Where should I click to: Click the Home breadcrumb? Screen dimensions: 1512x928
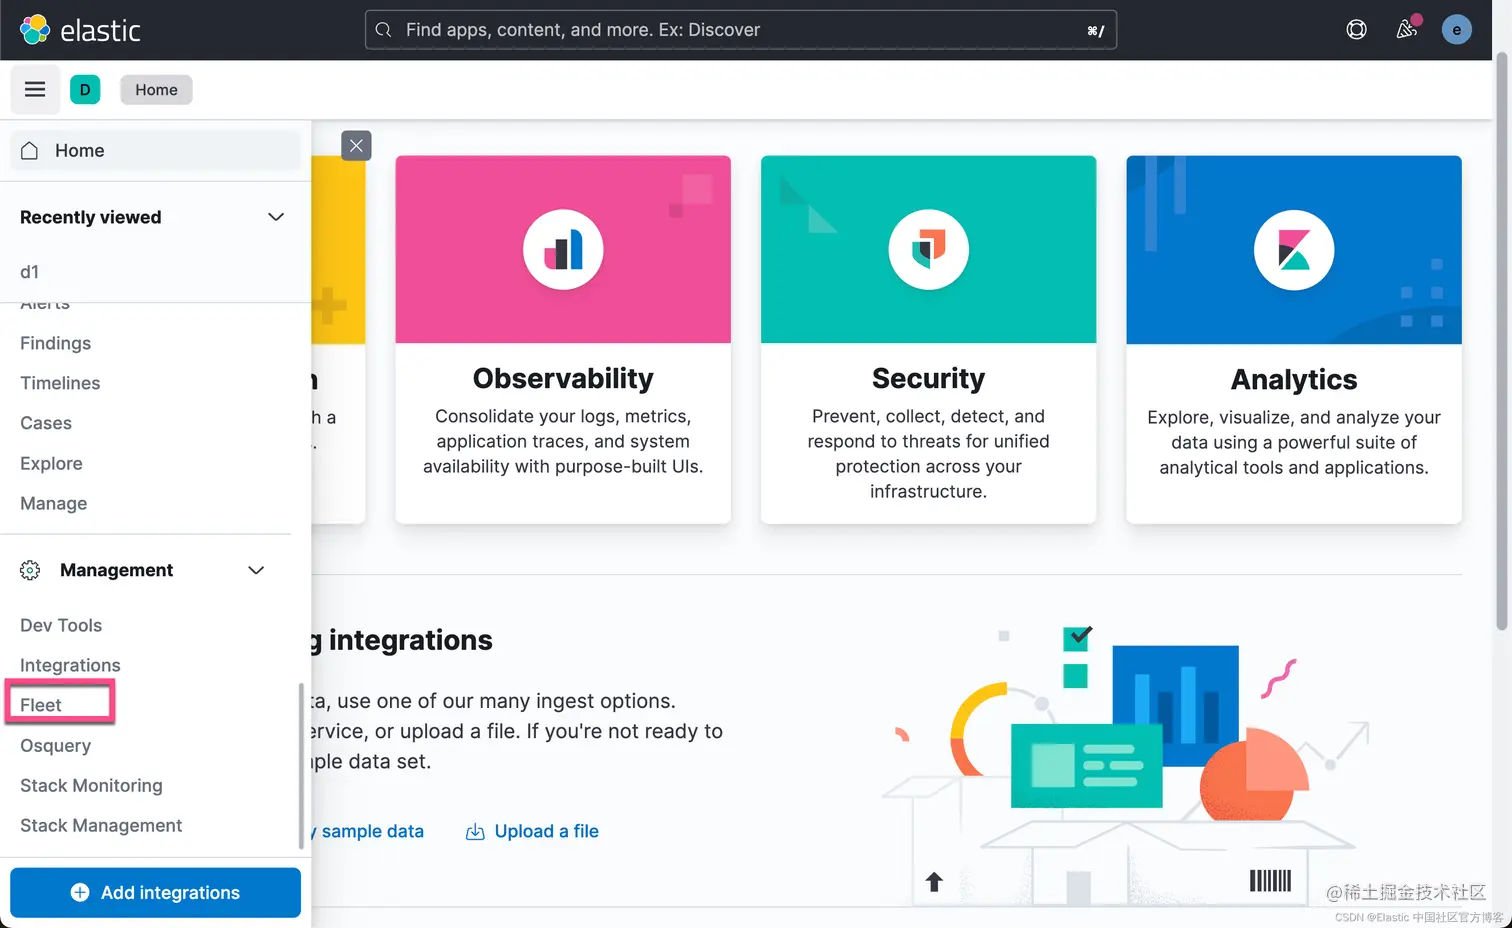tap(156, 89)
